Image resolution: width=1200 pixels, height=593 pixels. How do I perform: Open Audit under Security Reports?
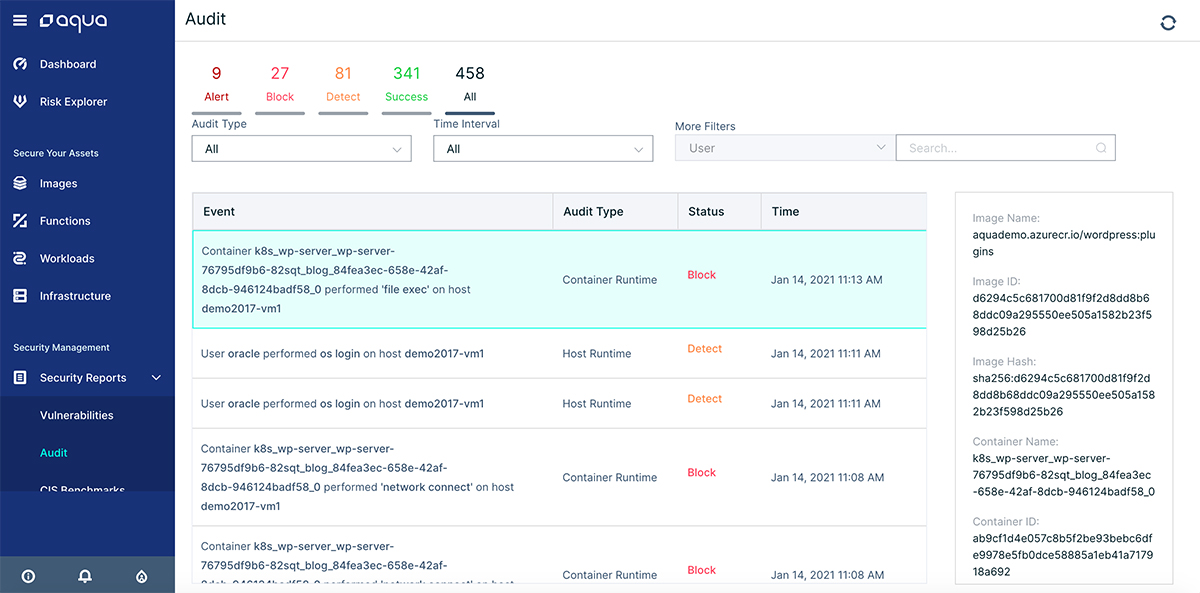[54, 453]
